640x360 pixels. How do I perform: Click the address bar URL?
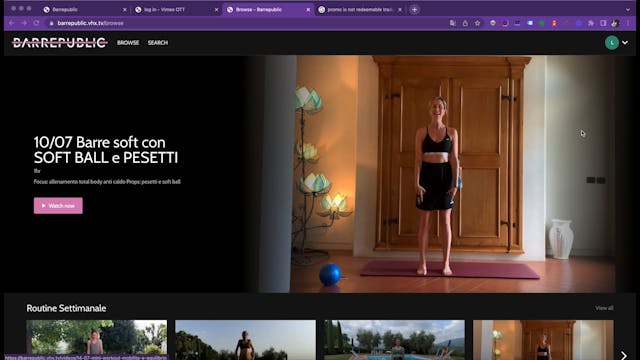coord(90,23)
